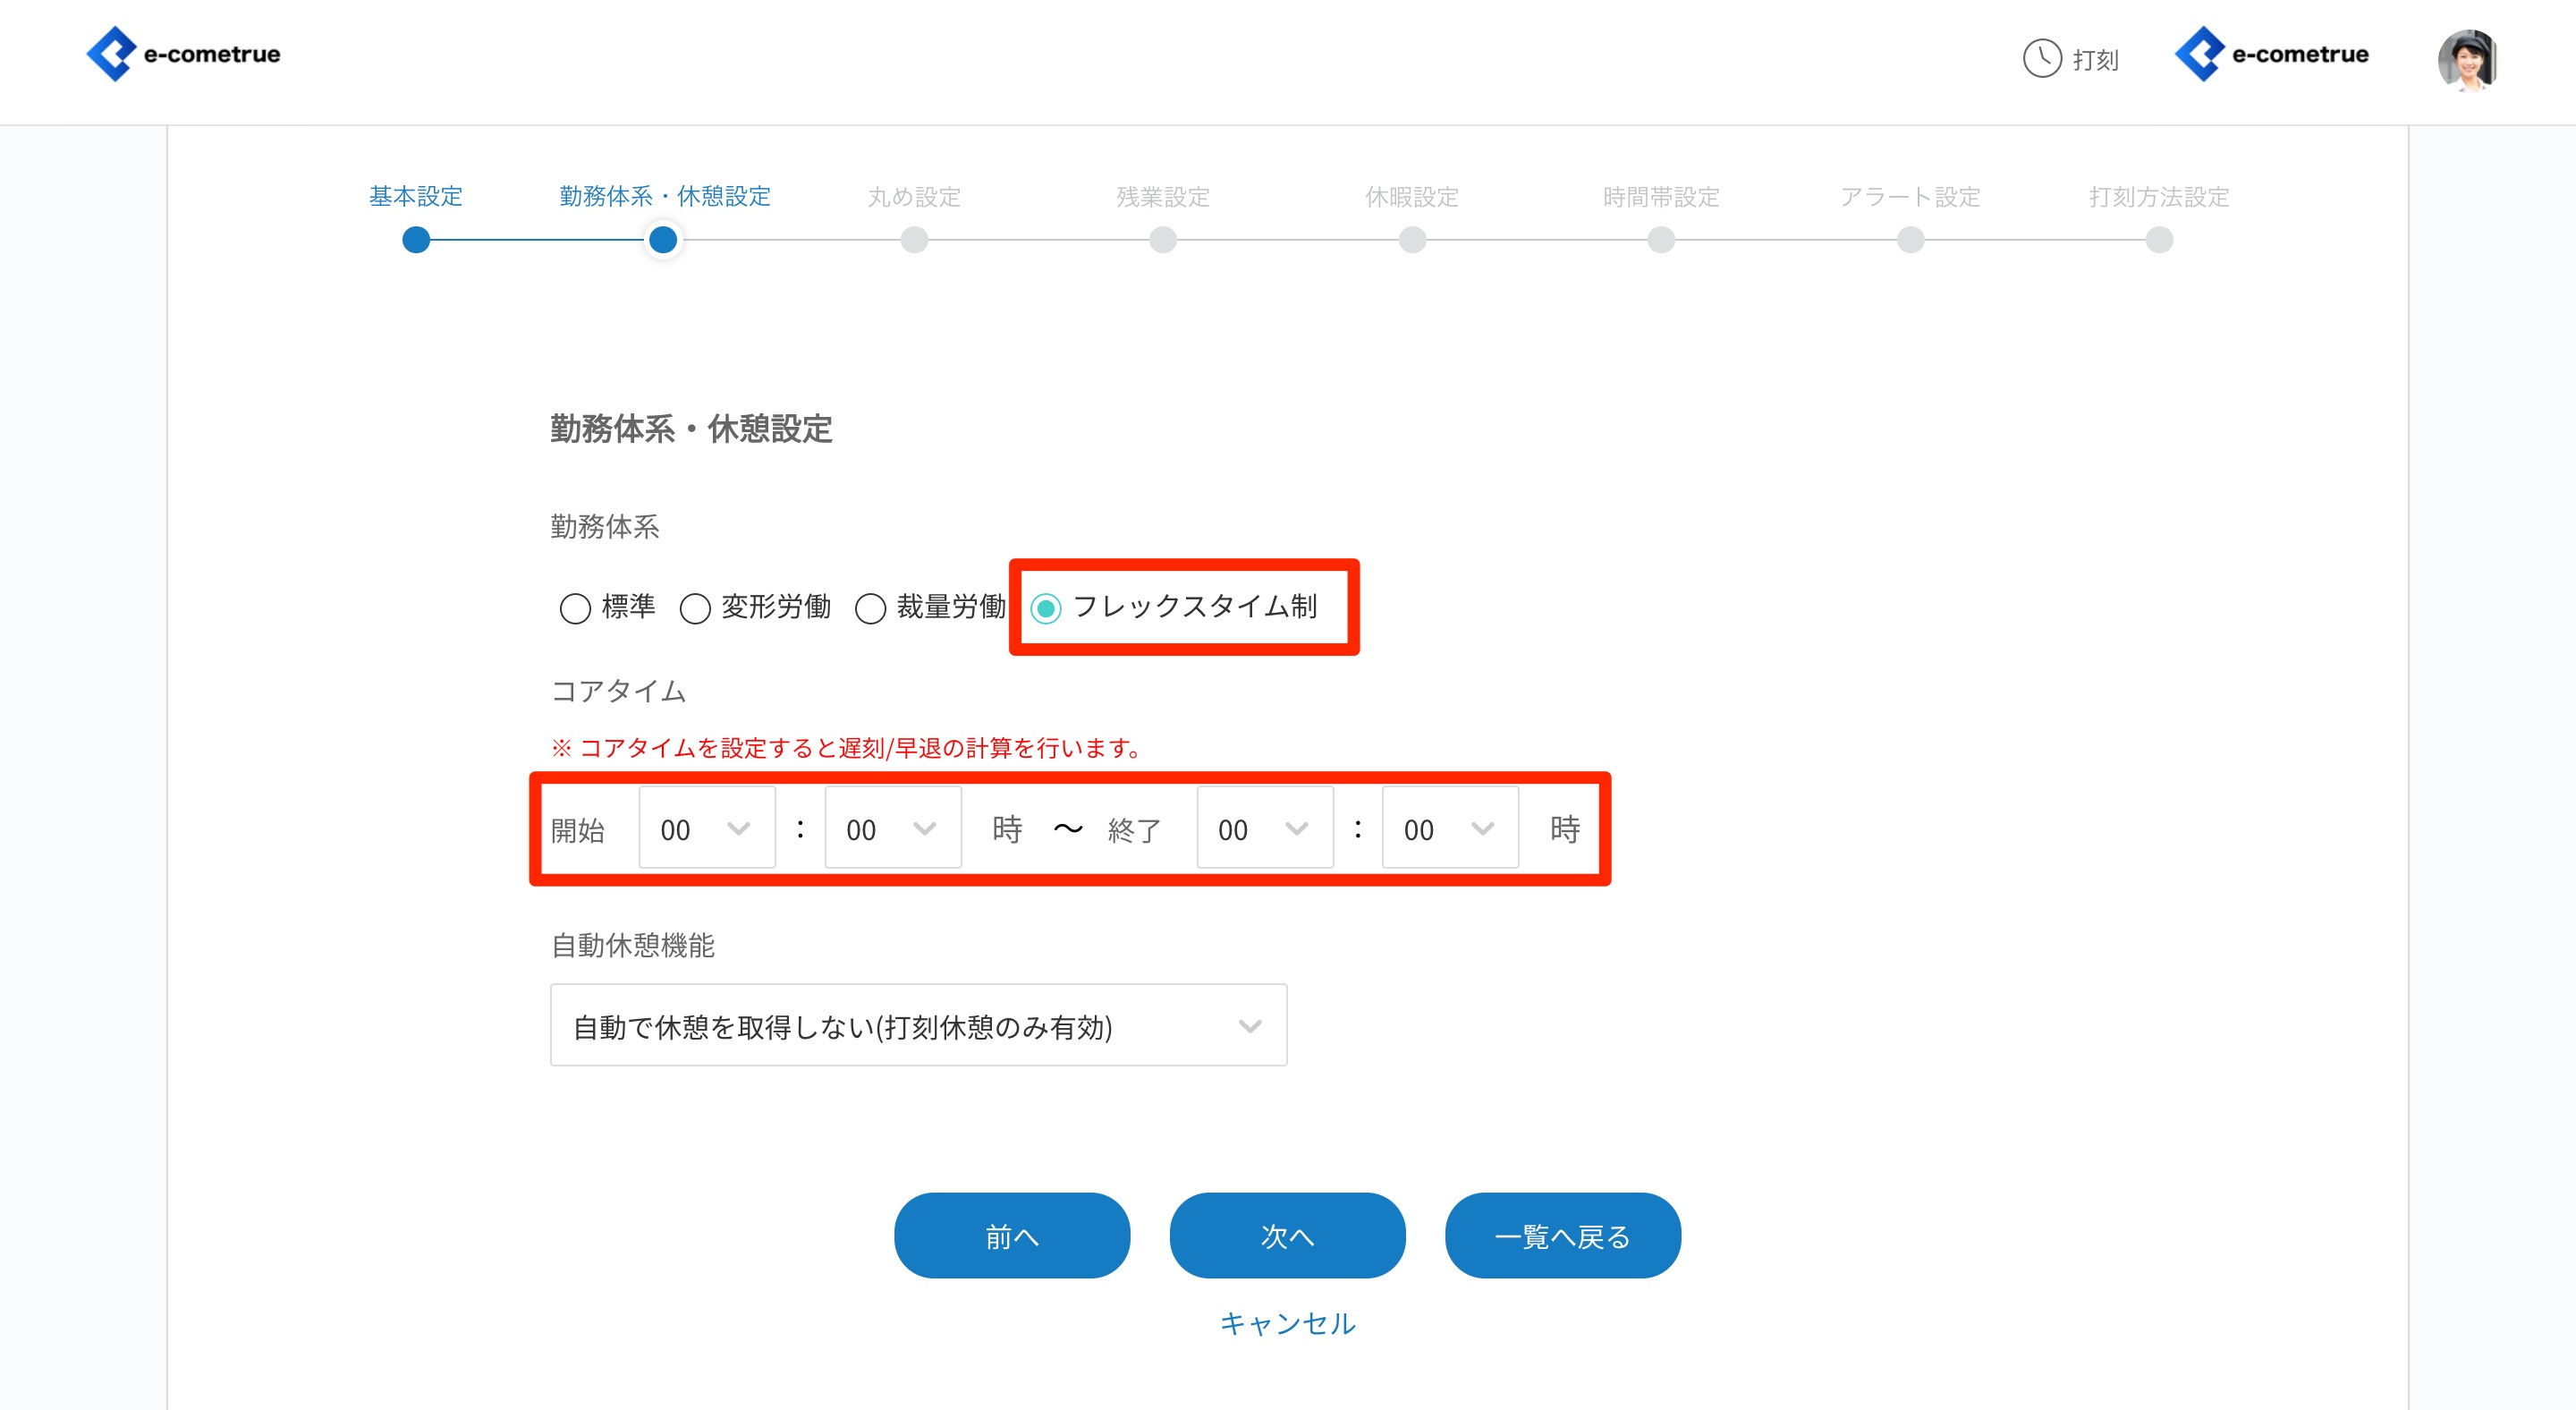Open the core time end hour dropdown

pyautogui.click(x=1264, y=829)
